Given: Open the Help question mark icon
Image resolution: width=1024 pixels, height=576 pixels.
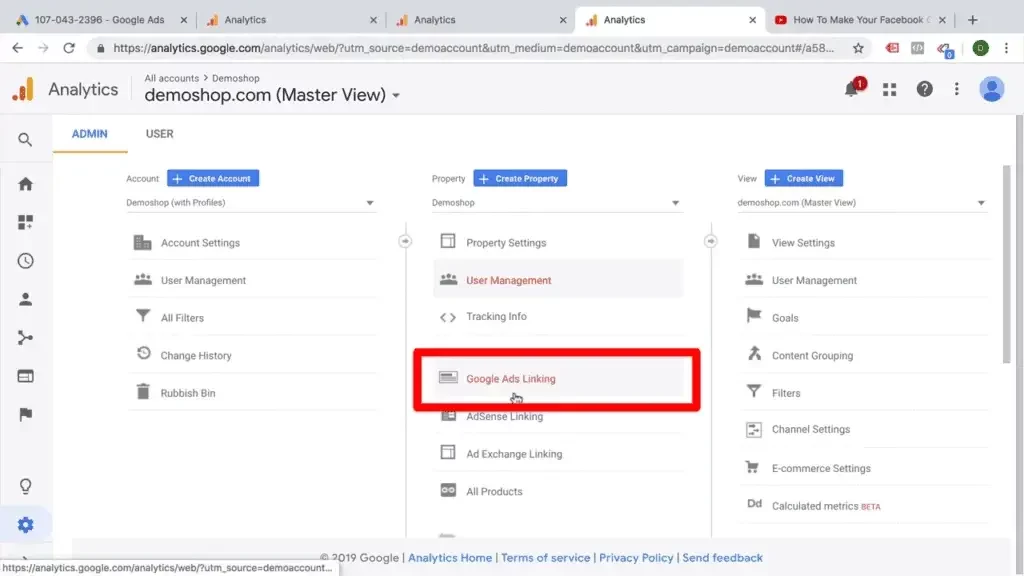Looking at the screenshot, I should (x=924, y=89).
